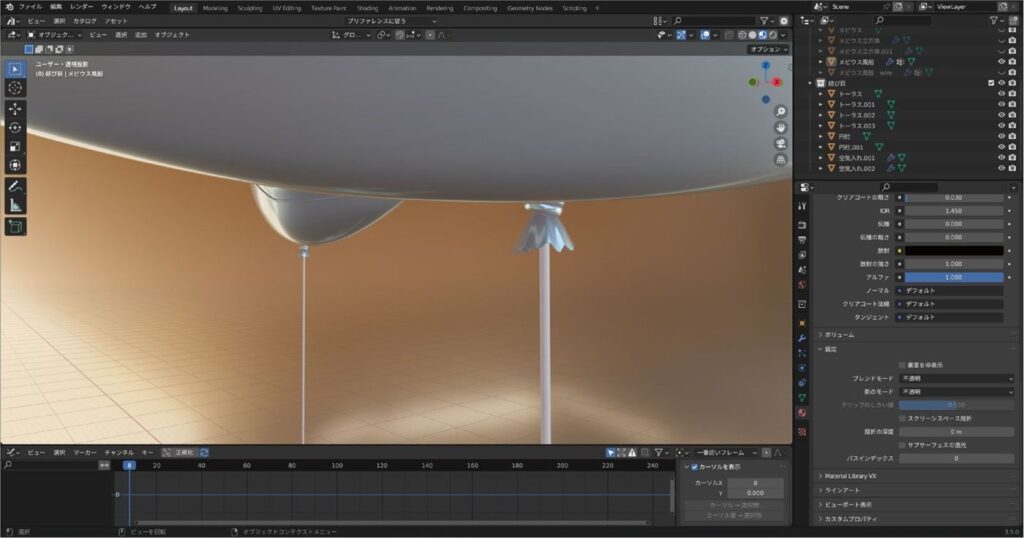Image resolution: width=1024 pixels, height=538 pixels.
Task: Toggle camera view with camera gizmo
Action: (780, 144)
